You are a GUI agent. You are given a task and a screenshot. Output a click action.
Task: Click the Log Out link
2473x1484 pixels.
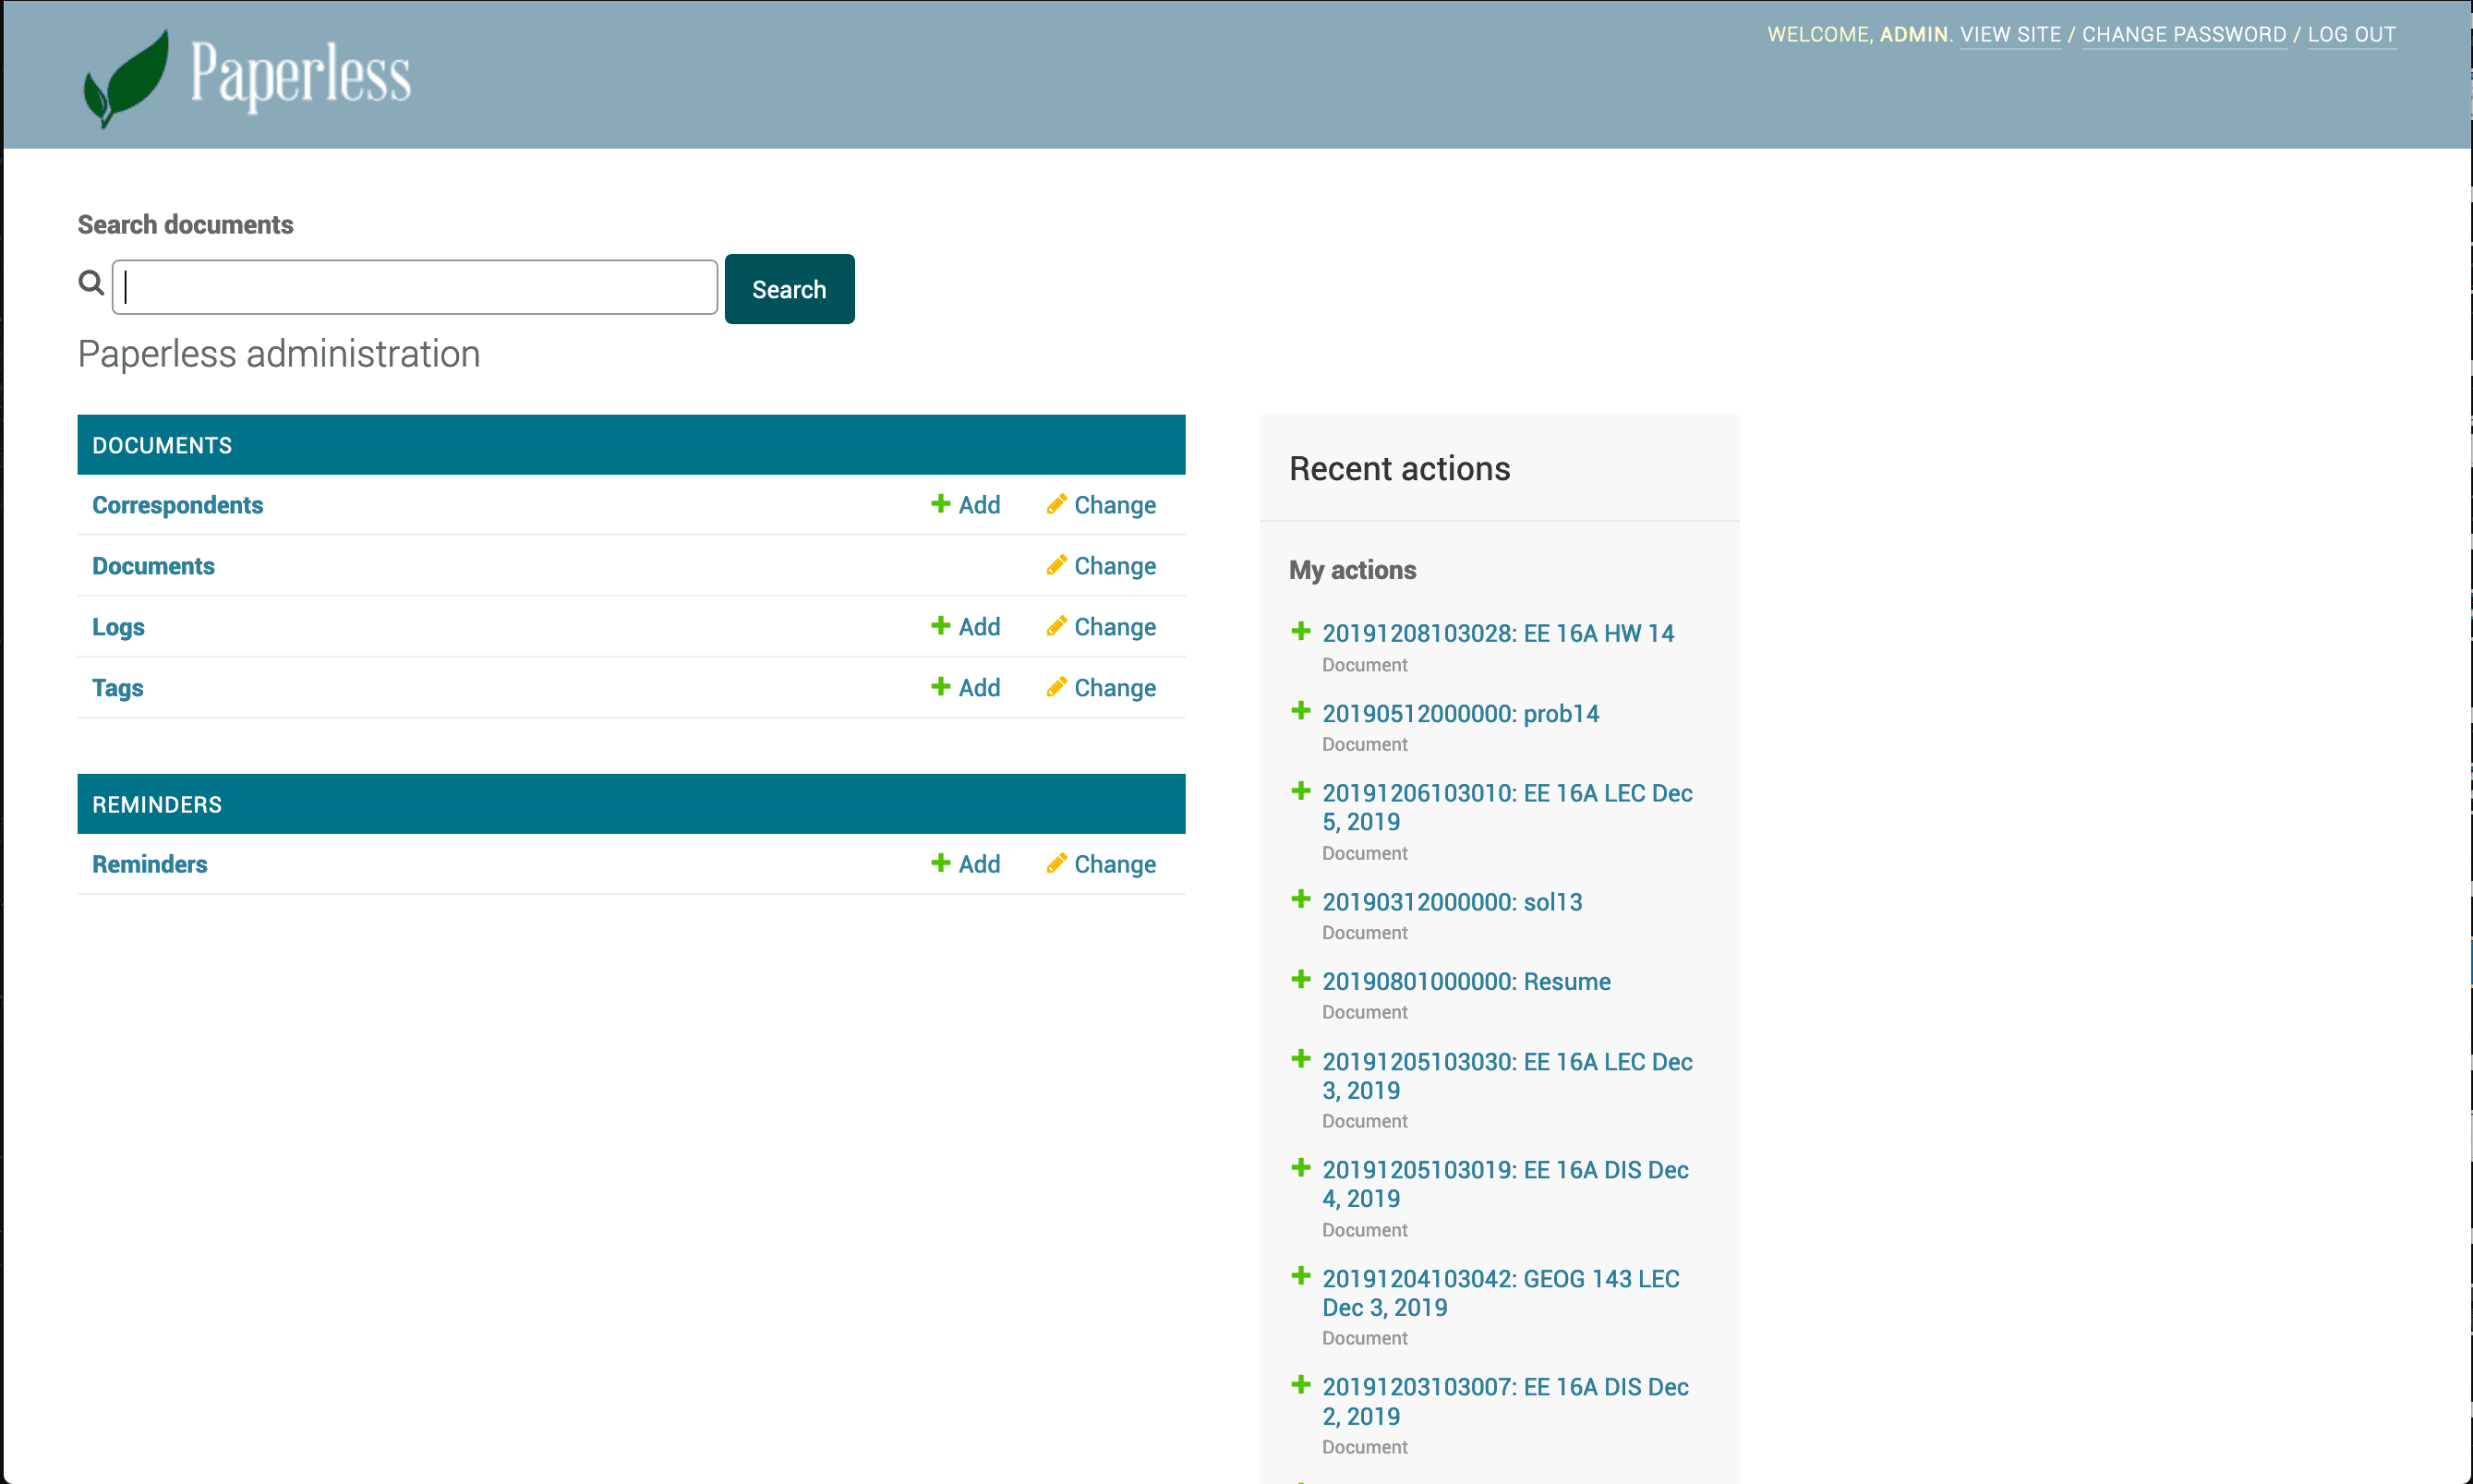(x=2351, y=34)
